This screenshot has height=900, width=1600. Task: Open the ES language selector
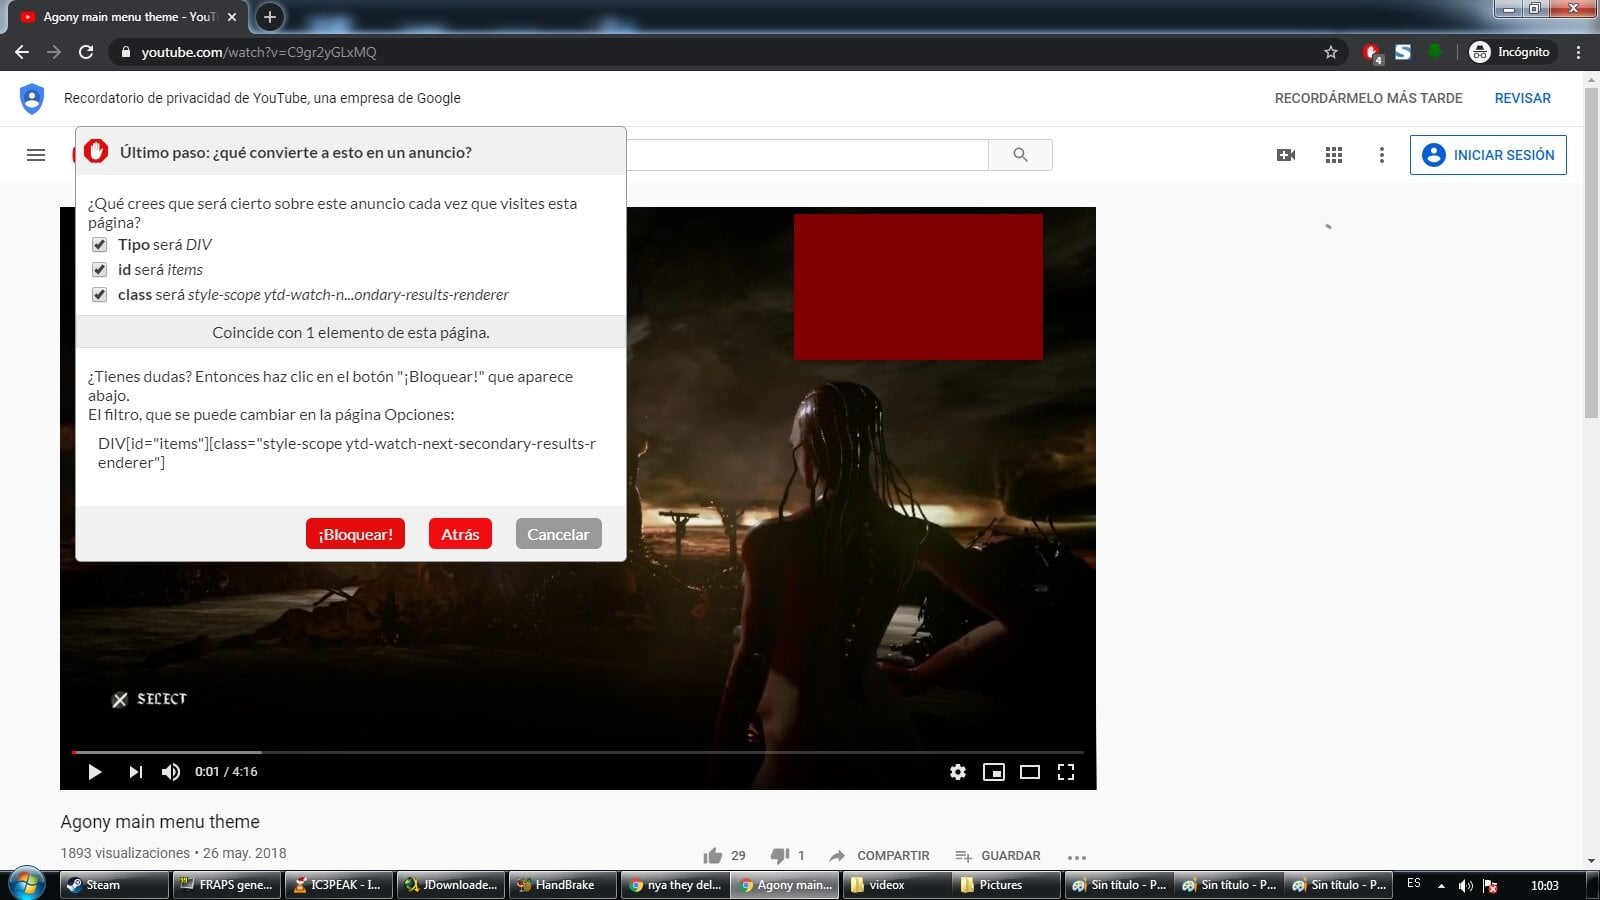[1414, 884]
